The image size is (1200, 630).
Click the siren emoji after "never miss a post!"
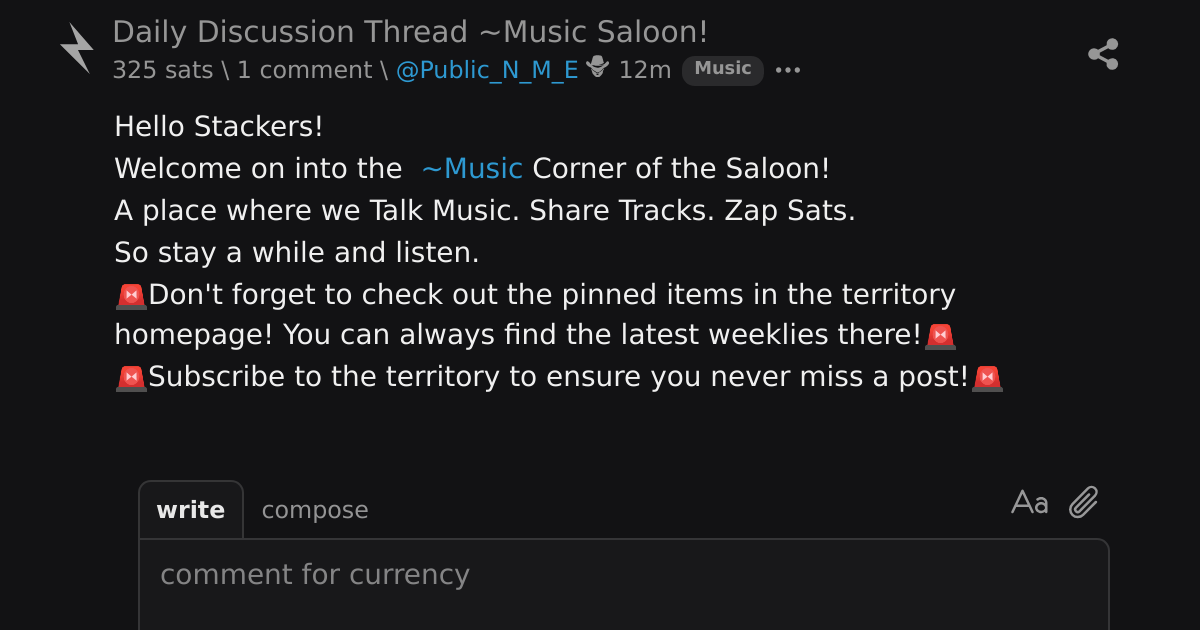pyautogui.click(x=987, y=377)
